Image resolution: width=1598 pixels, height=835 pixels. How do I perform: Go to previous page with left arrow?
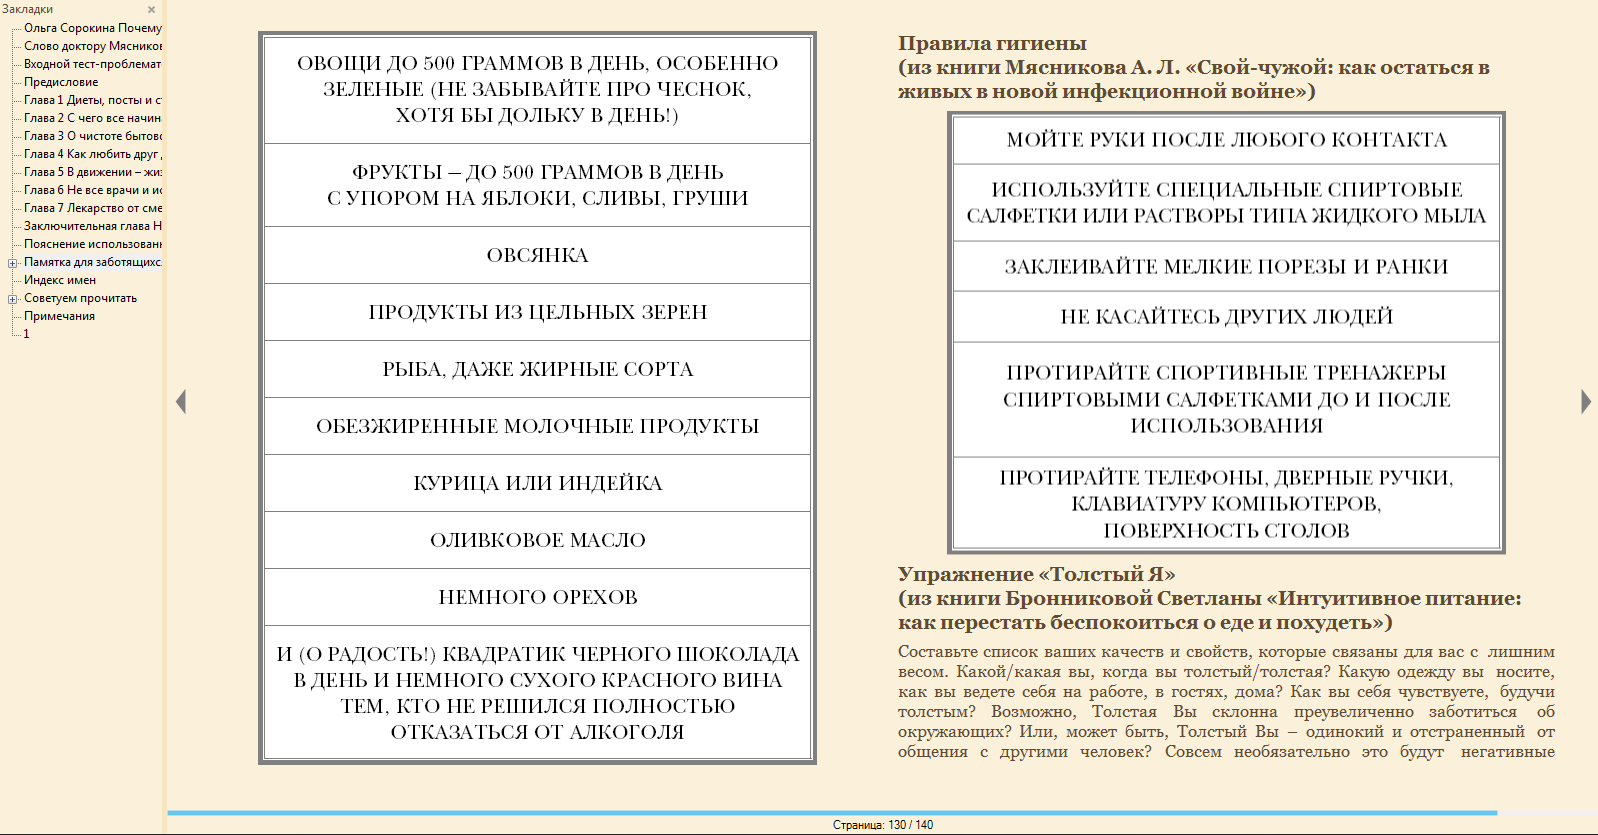(x=181, y=402)
